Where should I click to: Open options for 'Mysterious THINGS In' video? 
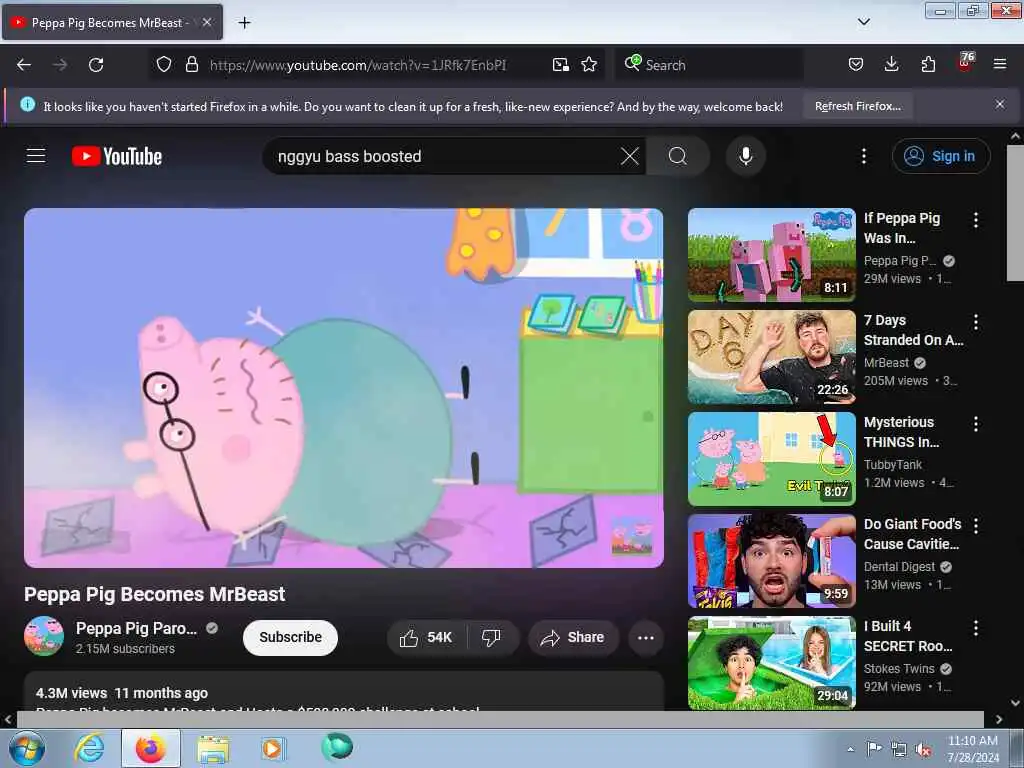pos(976,424)
